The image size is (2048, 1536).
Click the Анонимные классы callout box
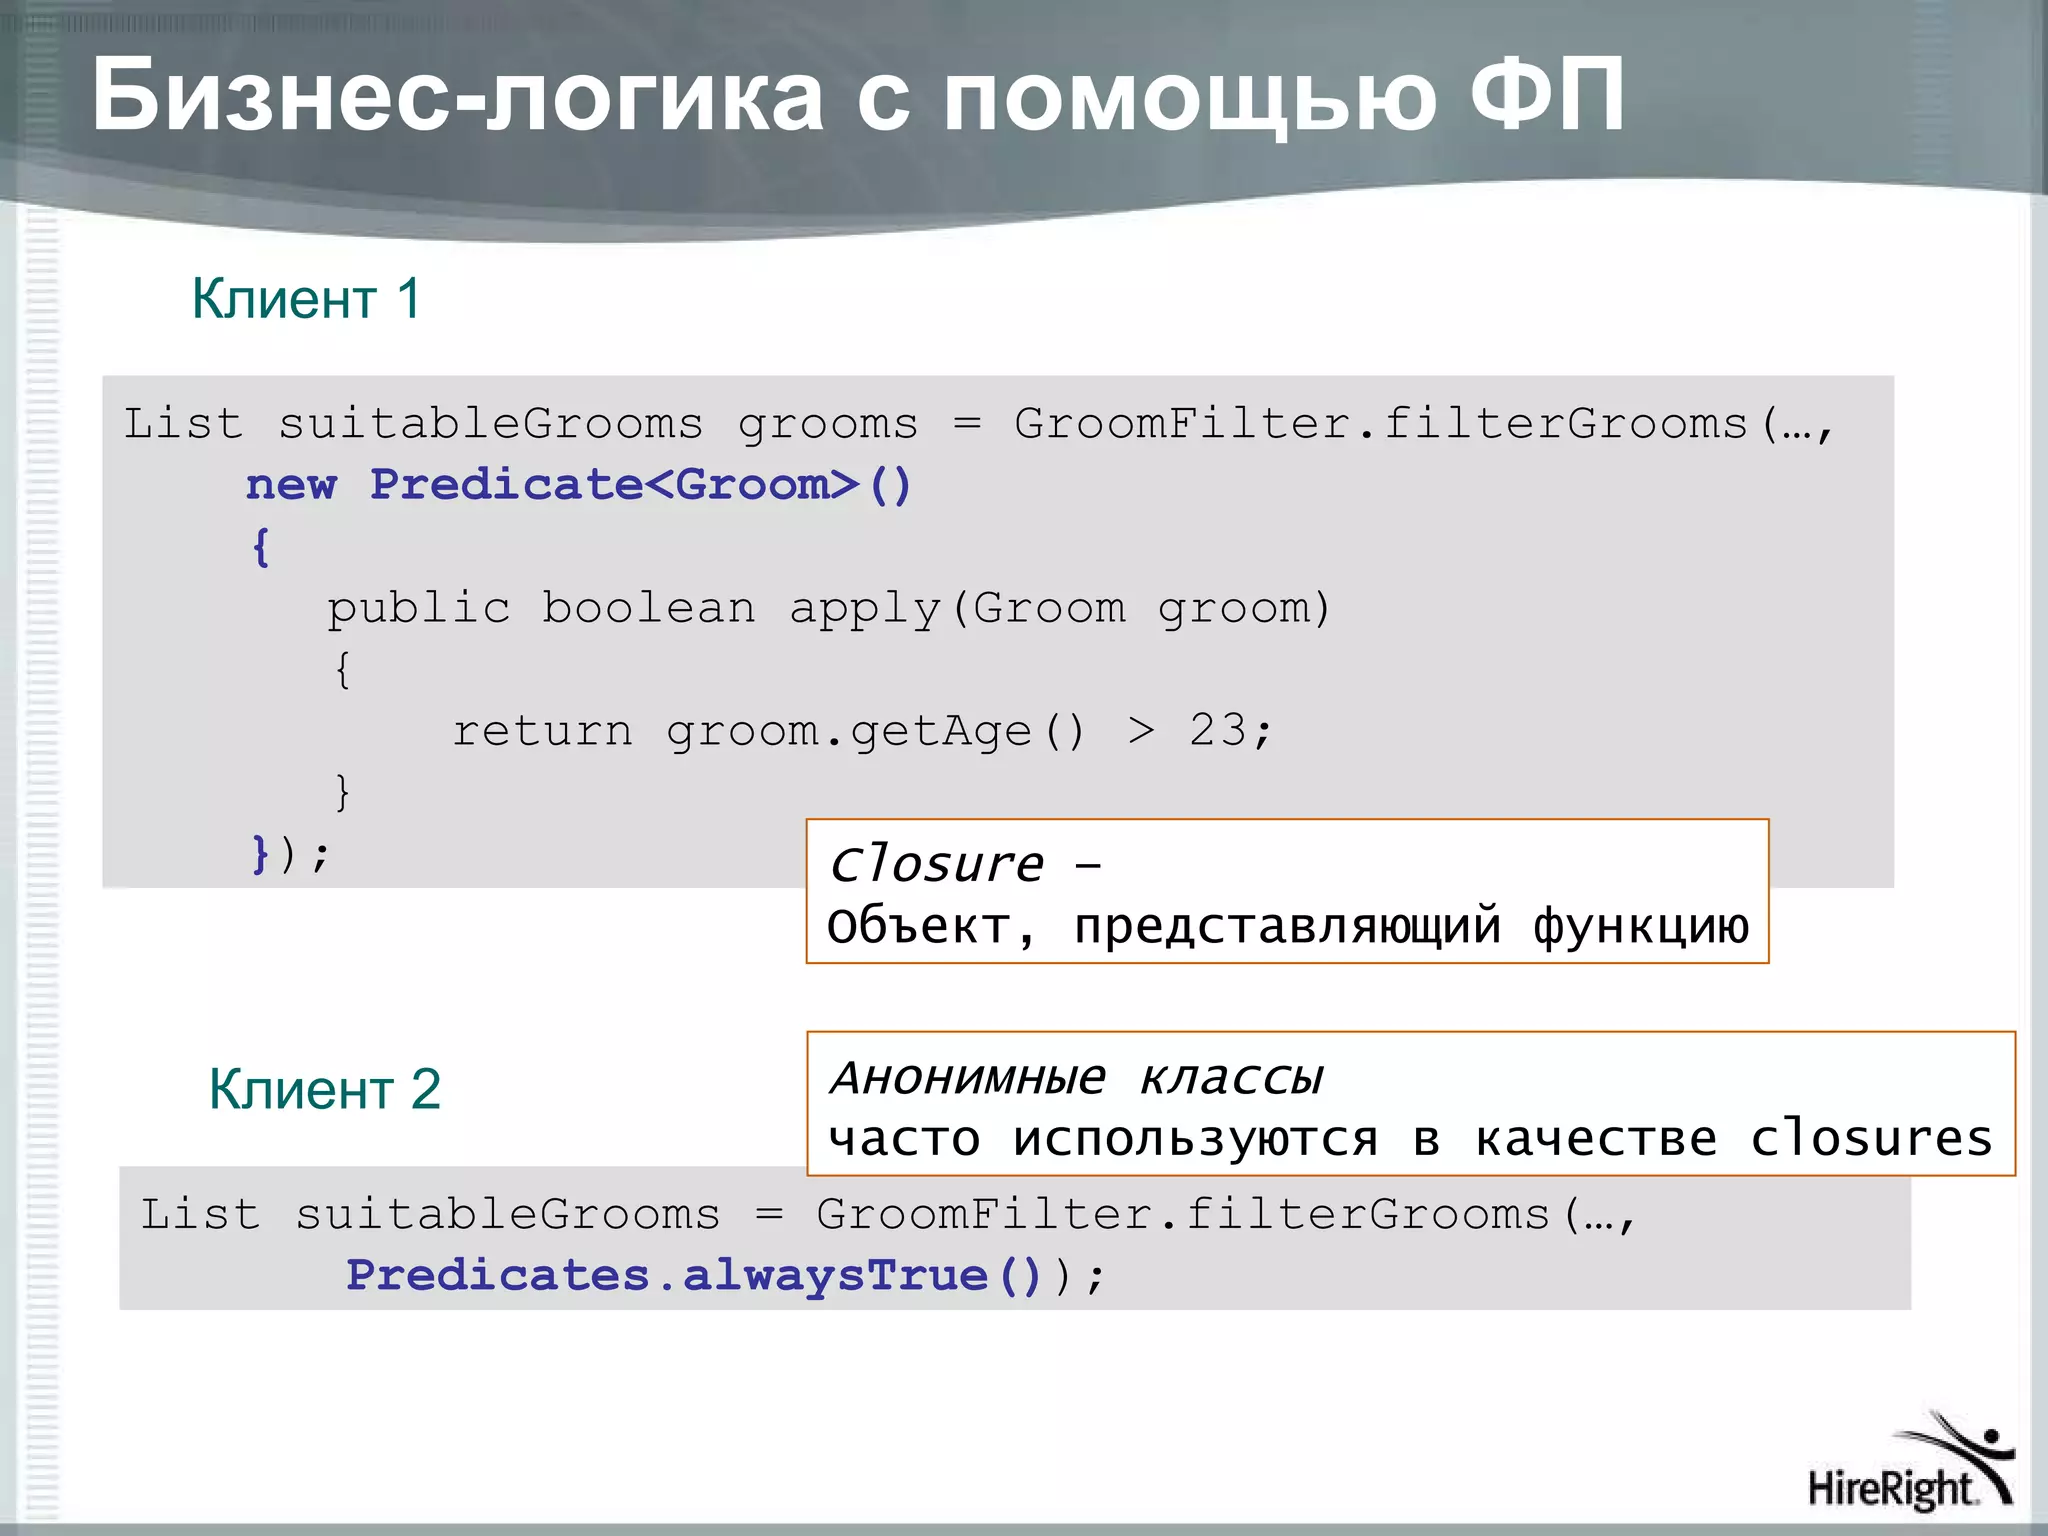[1410, 1104]
